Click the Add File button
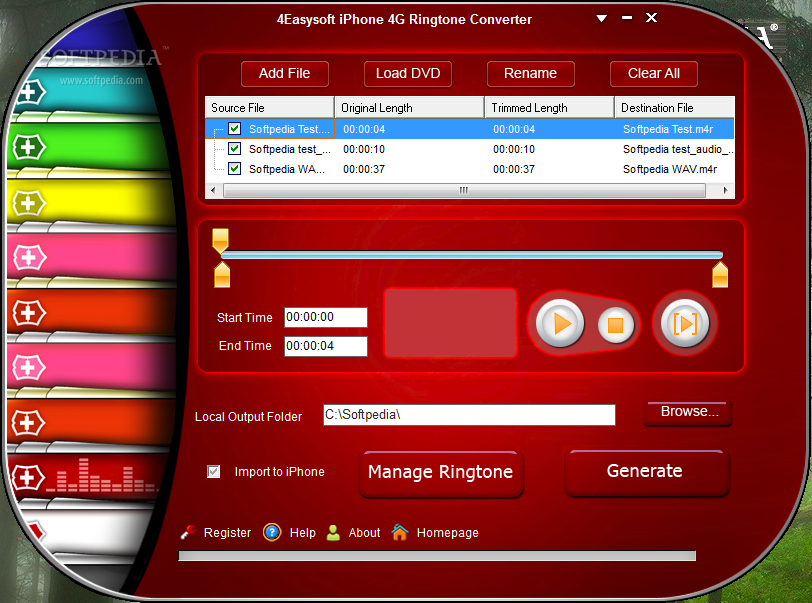Screen dimensions: 812x603 tap(285, 74)
